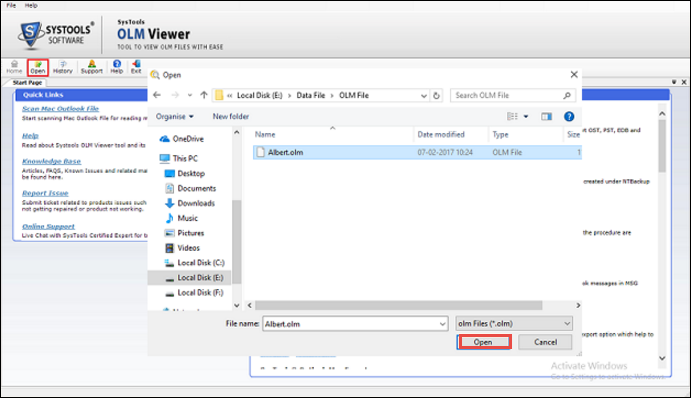This screenshot has width=691, height=398.
Task: Click the Start Page vertical scrollbar
Action: tap(662, 145)
